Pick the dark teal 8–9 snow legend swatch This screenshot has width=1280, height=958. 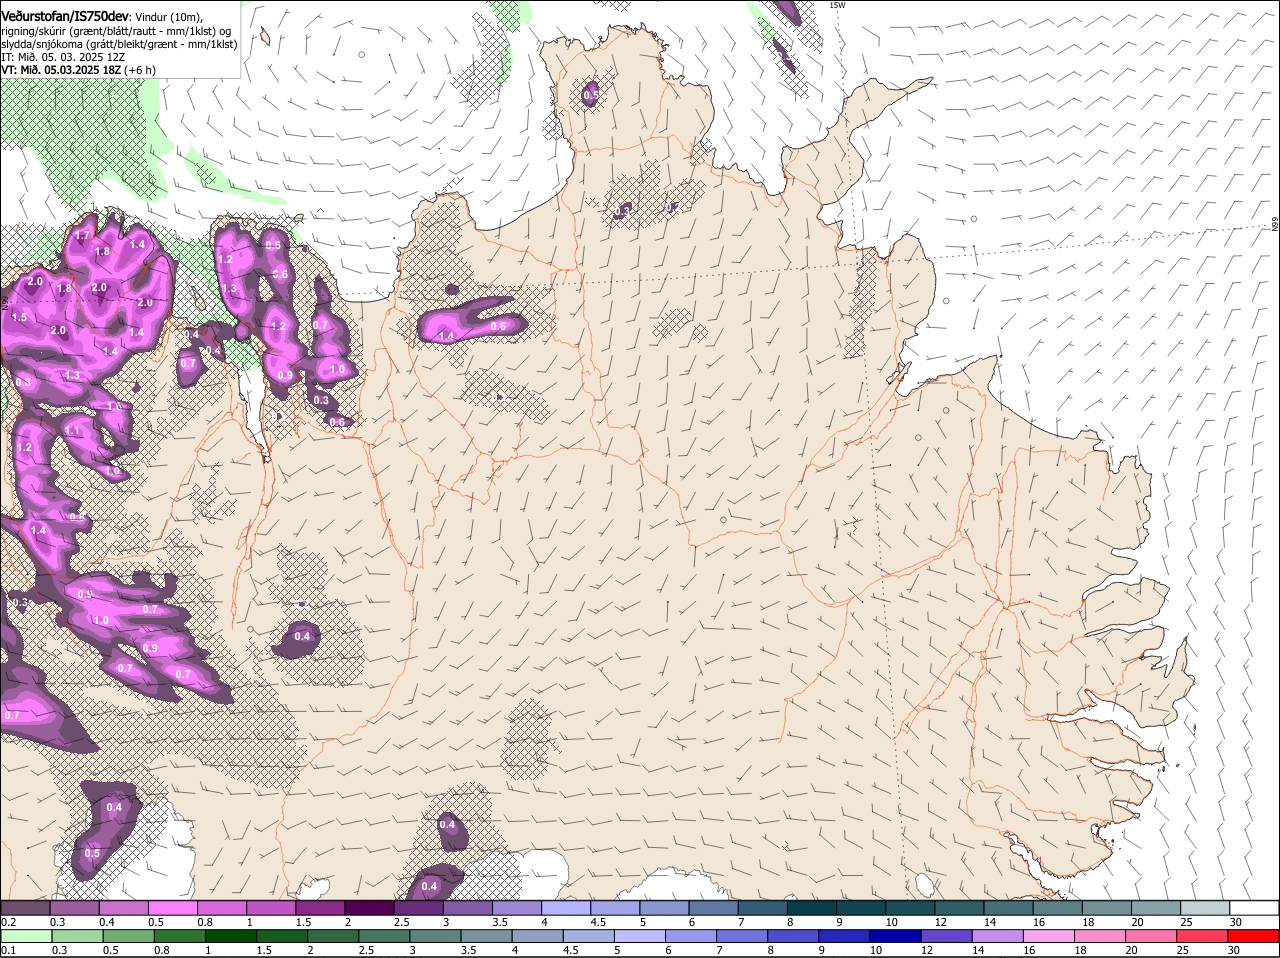[x=811, y=907]
